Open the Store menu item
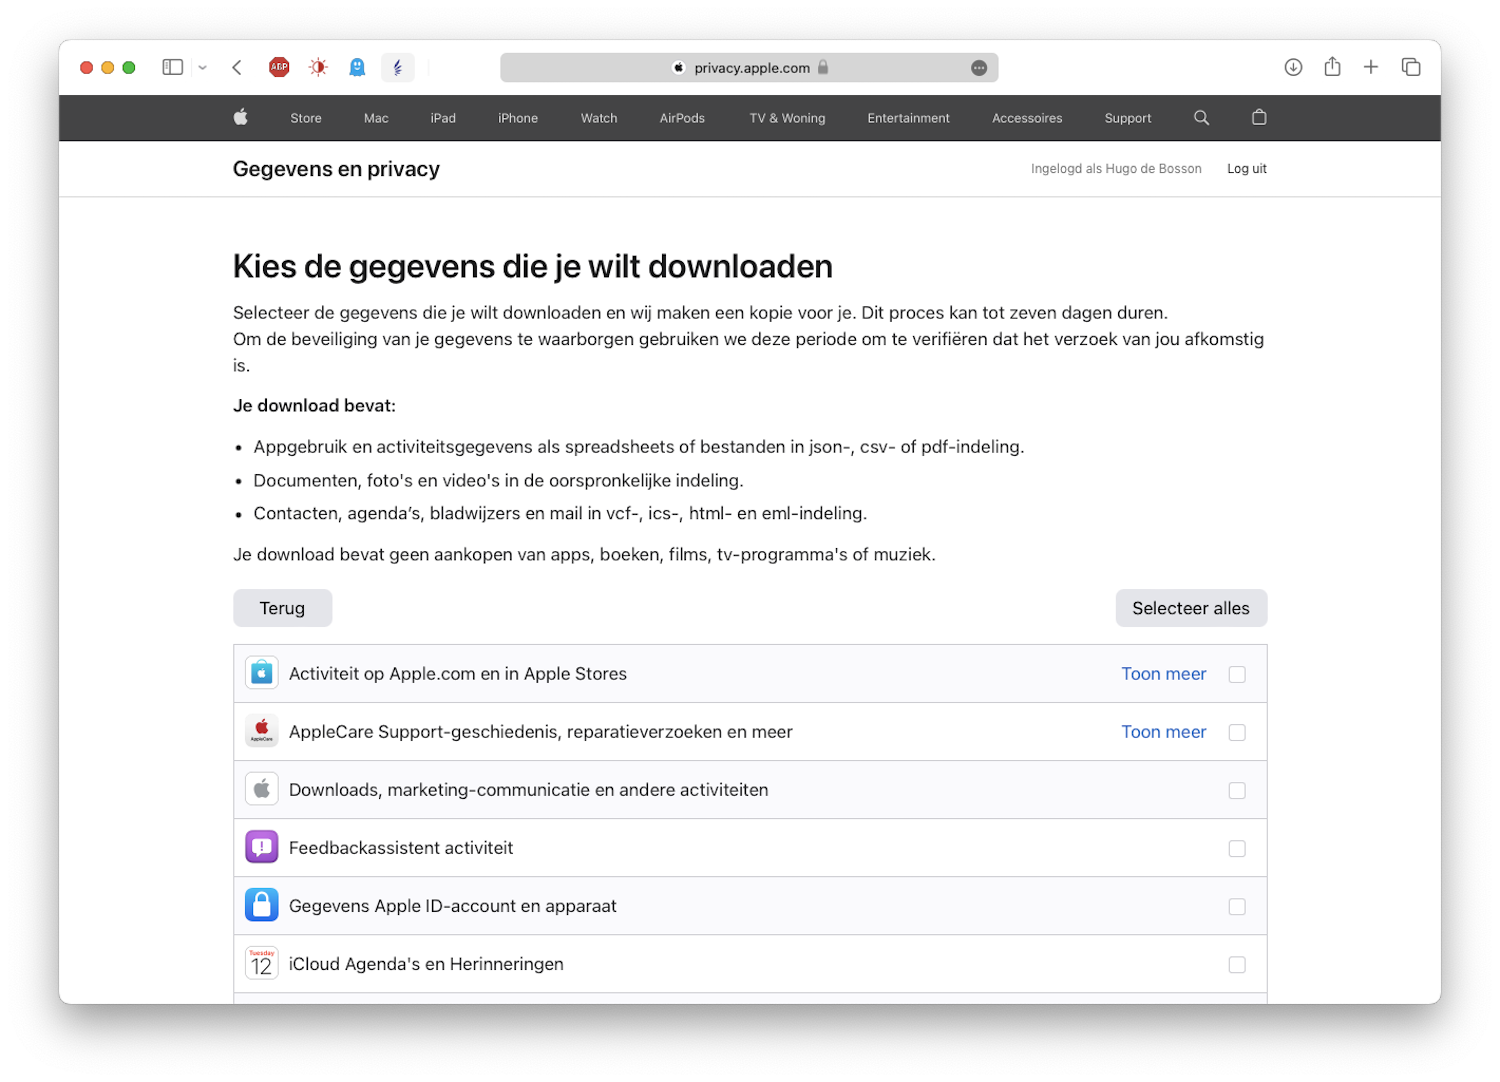Image resolution: width=1500 pixels, height=1082 pixels. [x=306, y=118]
